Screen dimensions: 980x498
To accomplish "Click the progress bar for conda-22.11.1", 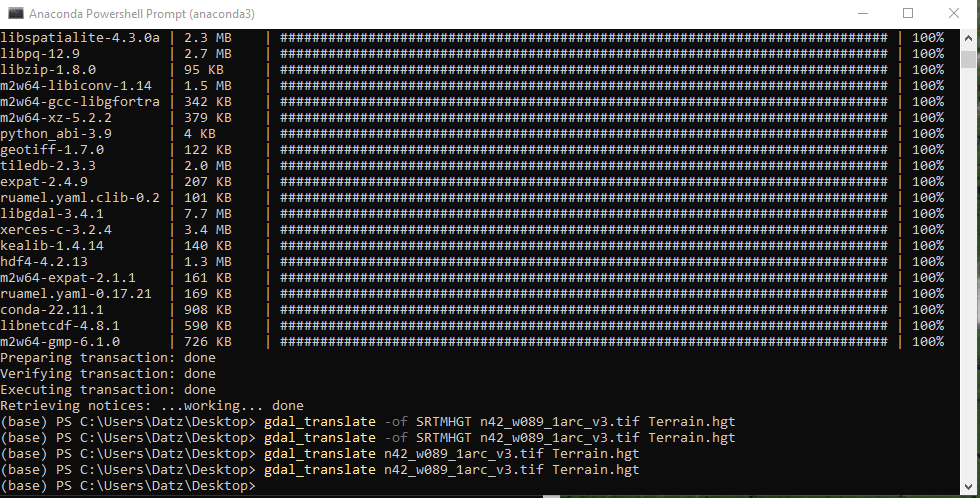I will pyautogui.click(x=584, y=310).
